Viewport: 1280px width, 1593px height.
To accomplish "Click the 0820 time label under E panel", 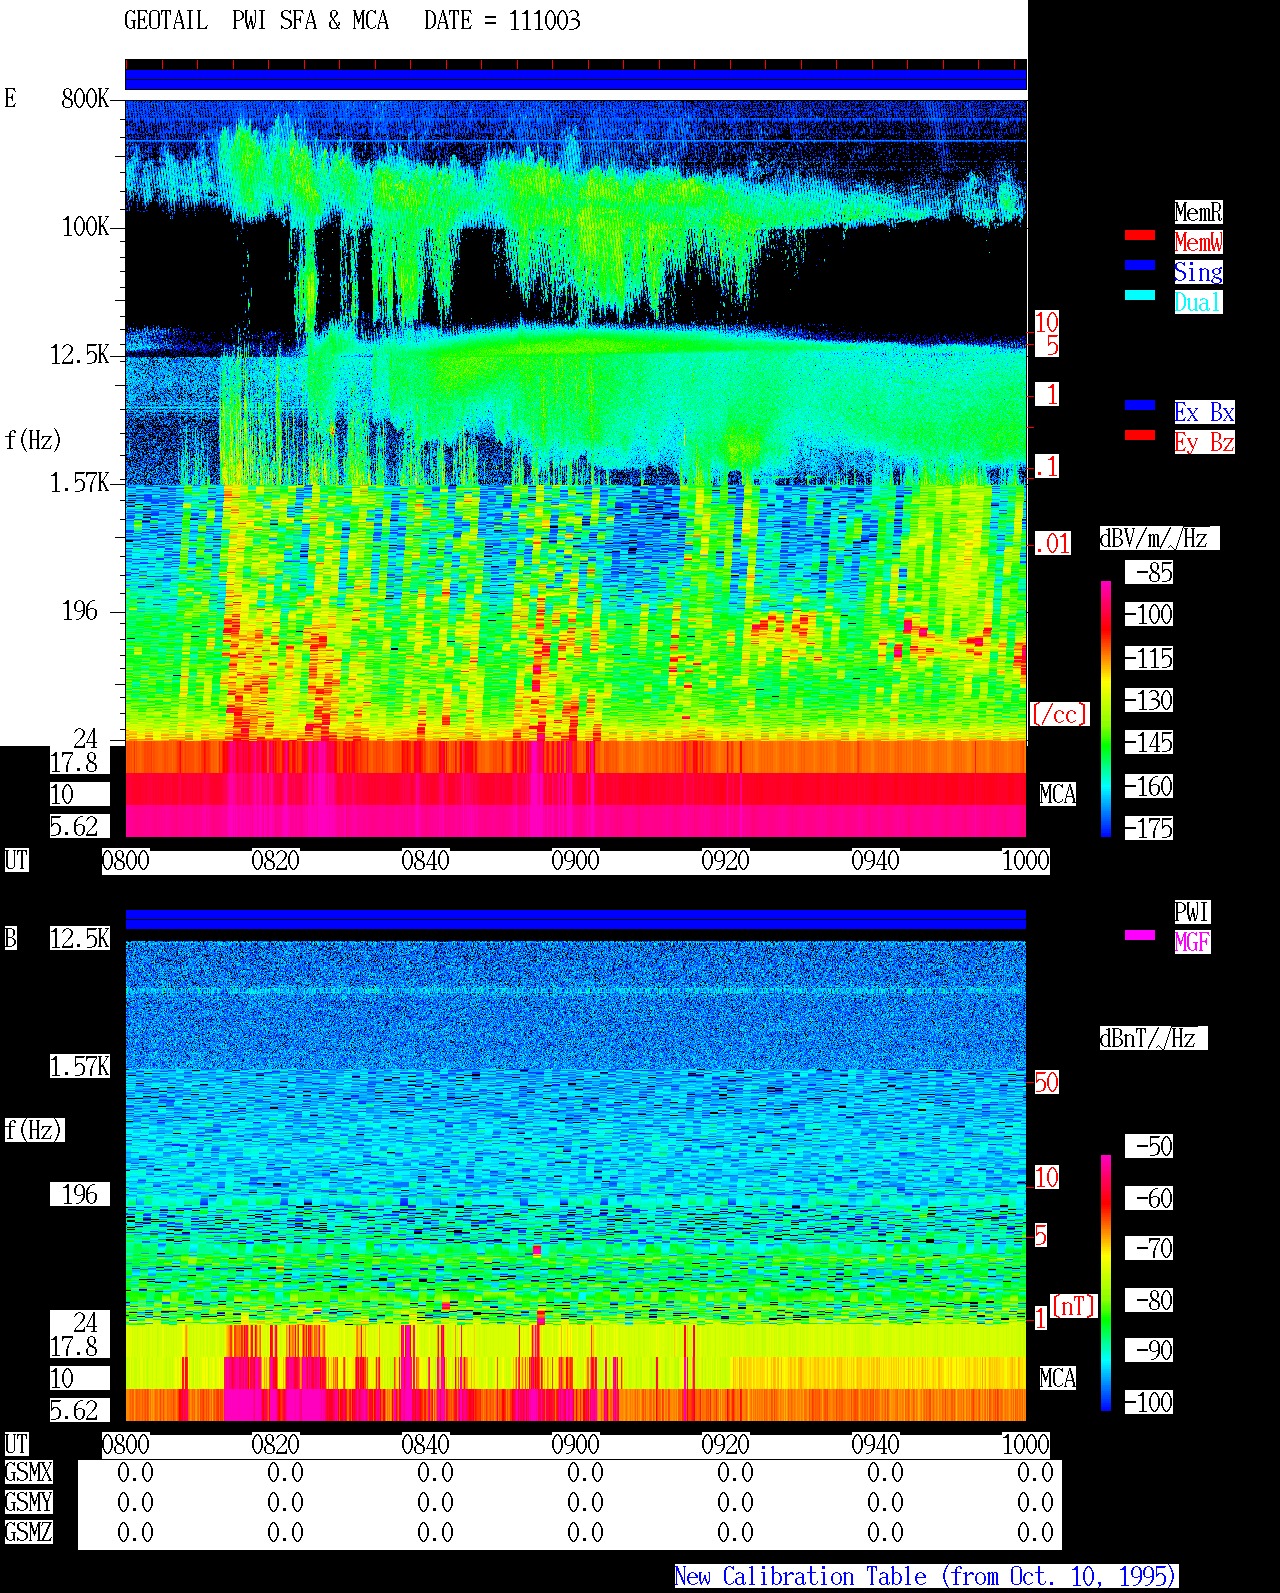I will tap(276, 861).
